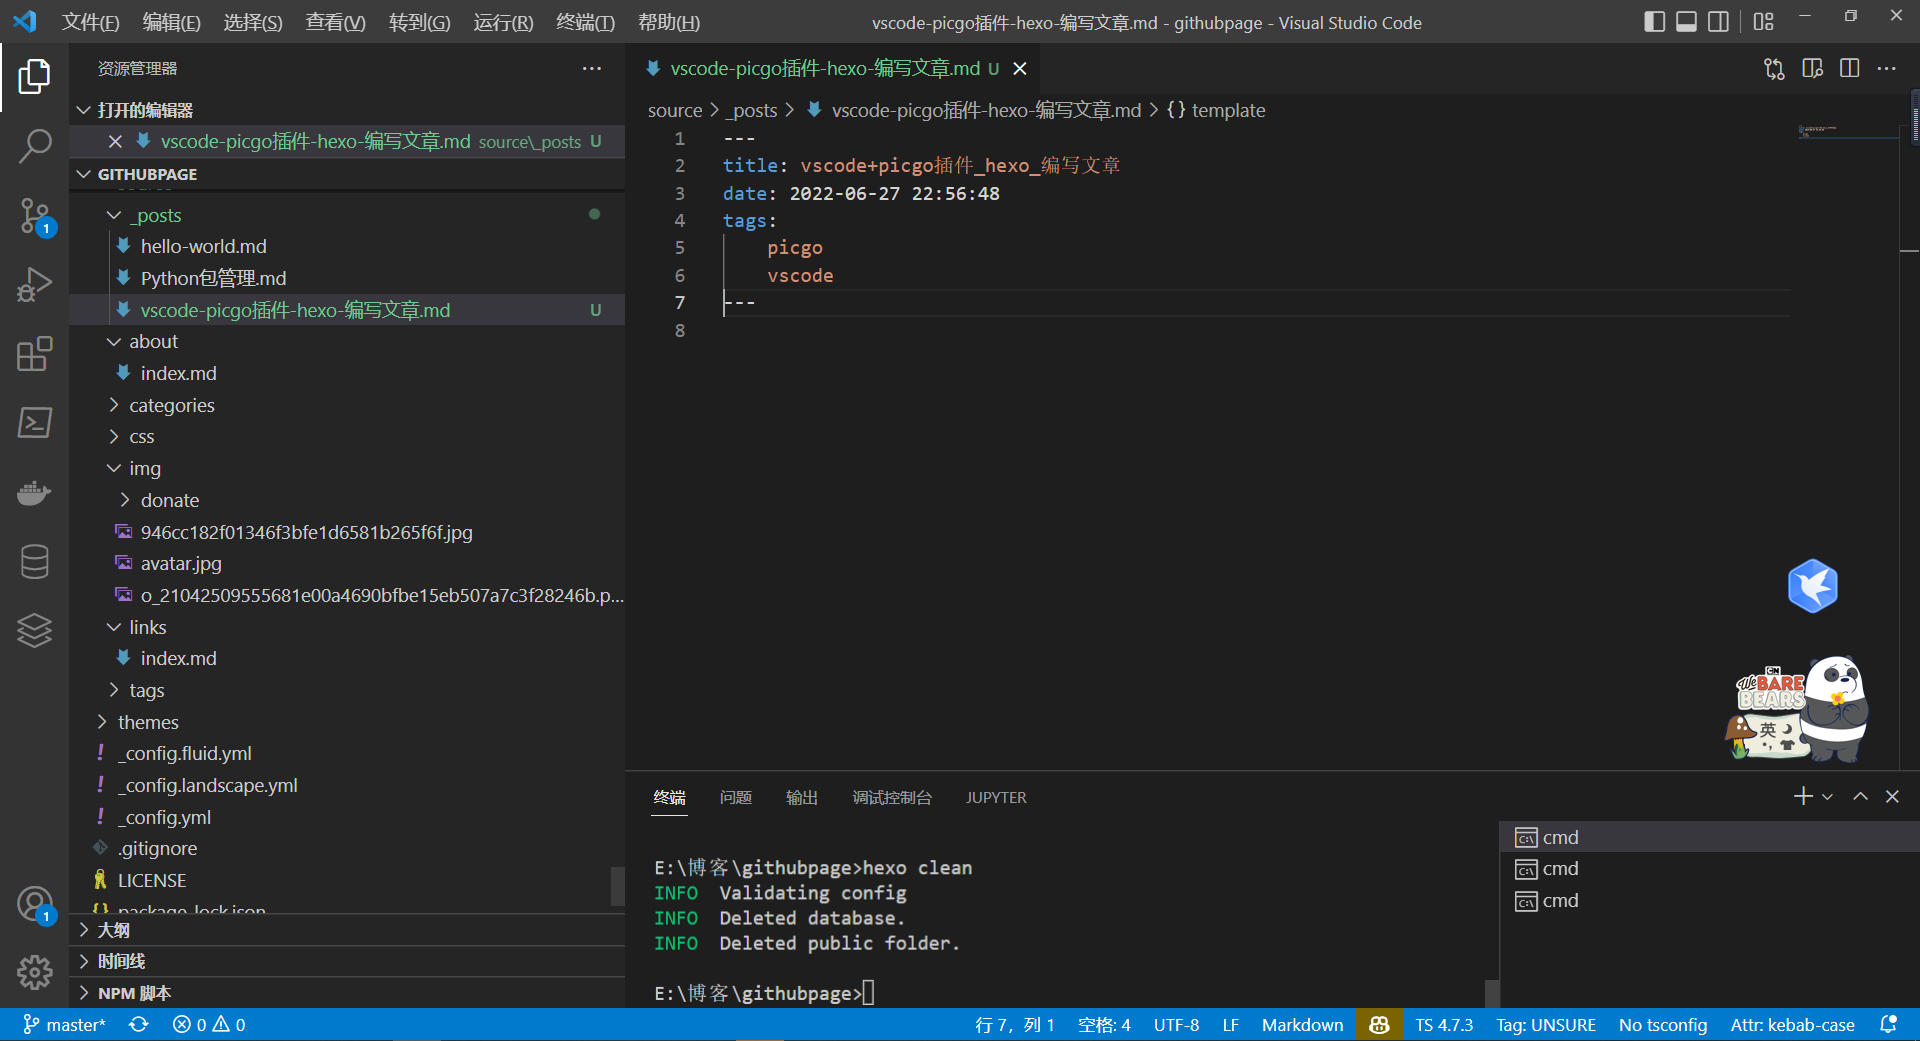Expand the css folder

click(347, 436)
